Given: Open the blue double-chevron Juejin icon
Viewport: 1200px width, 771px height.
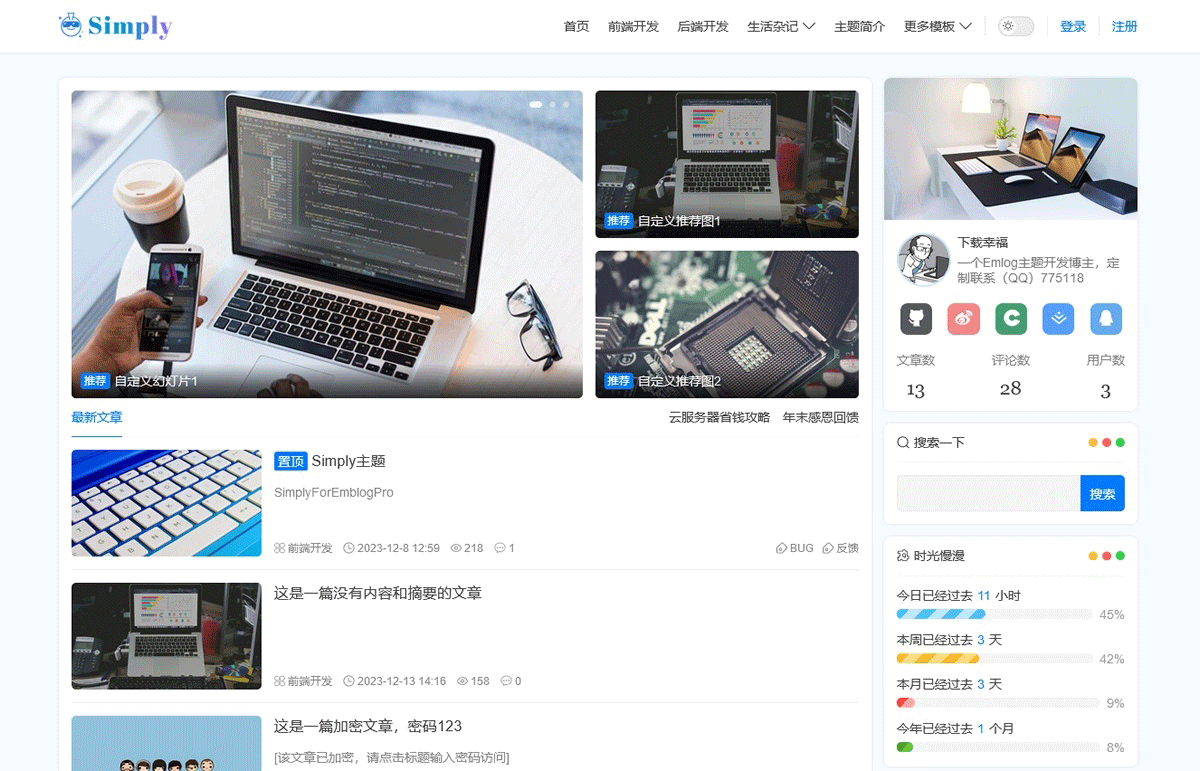Looking at the screenshot, I should pos(1058,319).
